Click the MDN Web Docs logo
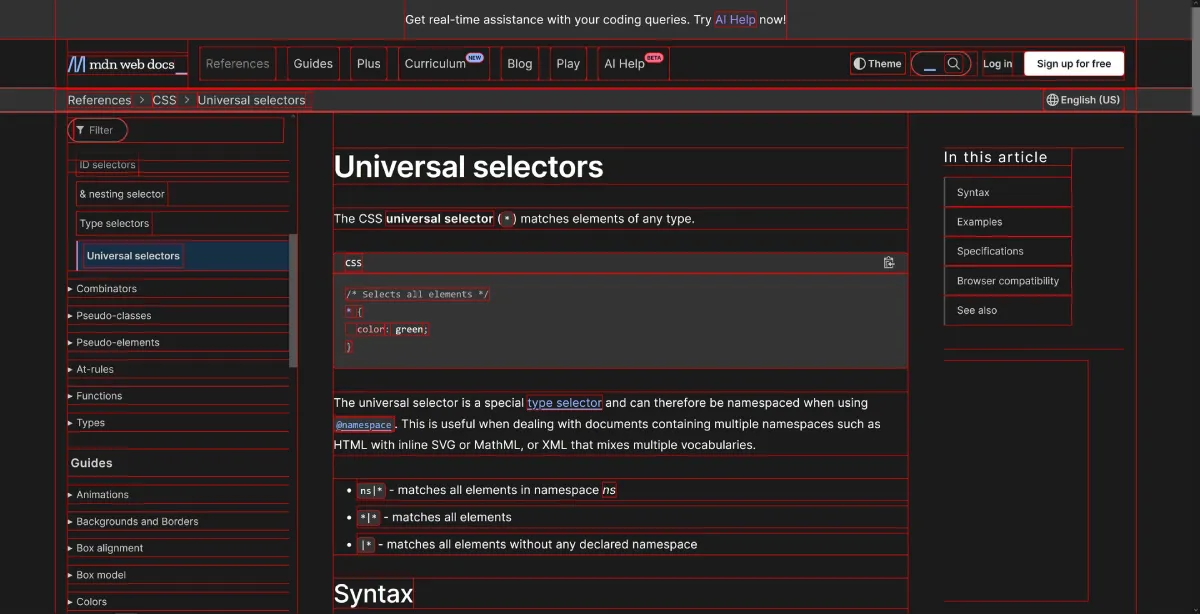 pyautogui.click(x=127, y=64)
